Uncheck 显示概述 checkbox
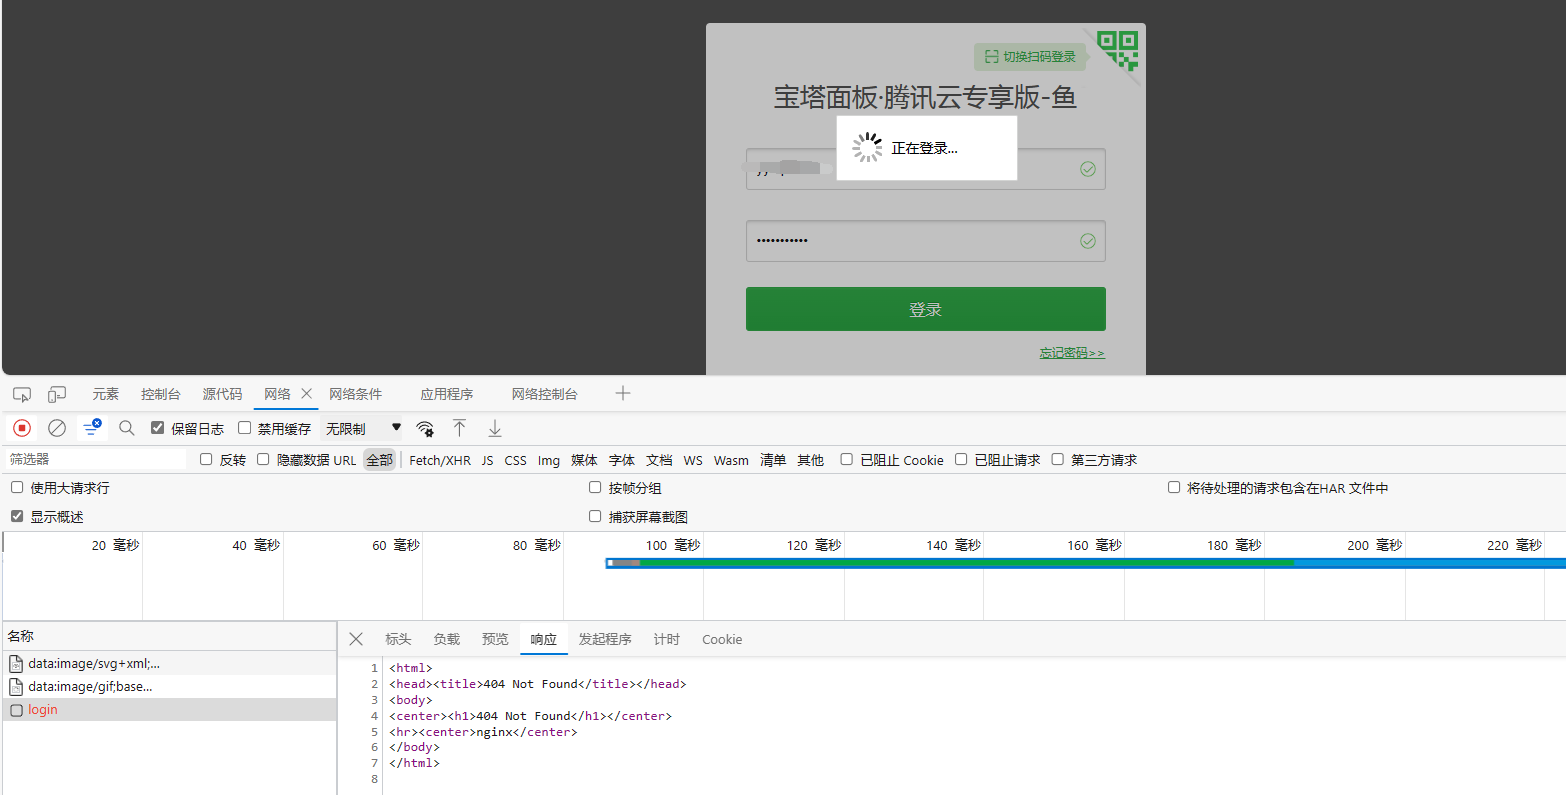This screenshot has width=1566, height=795. (x=17, y=516)
